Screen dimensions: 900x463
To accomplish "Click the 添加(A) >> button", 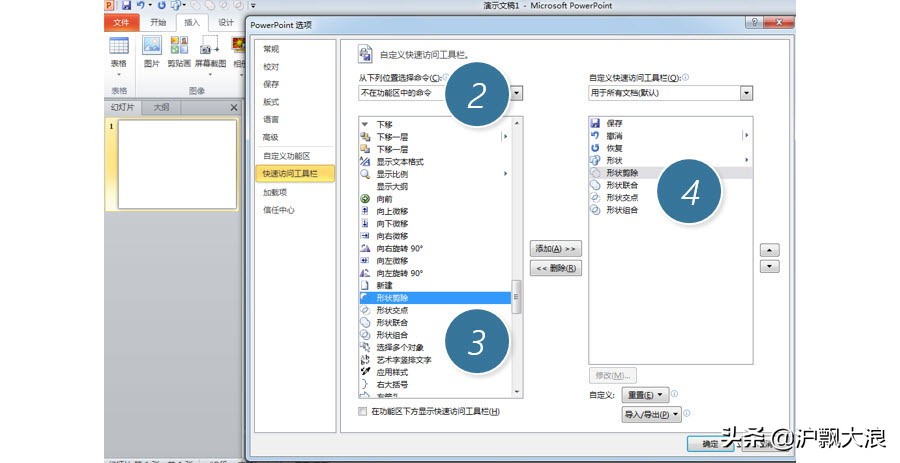I will click(556, 248).
